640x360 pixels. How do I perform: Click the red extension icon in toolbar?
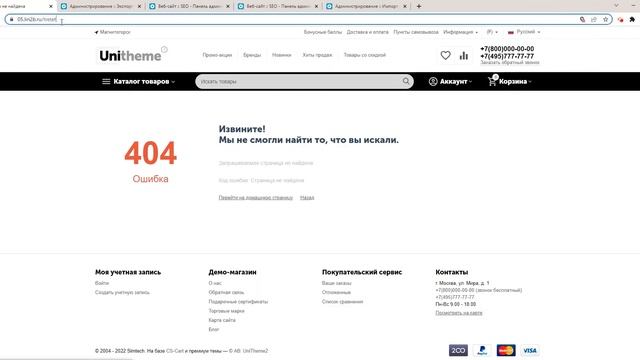pos(620,19)
